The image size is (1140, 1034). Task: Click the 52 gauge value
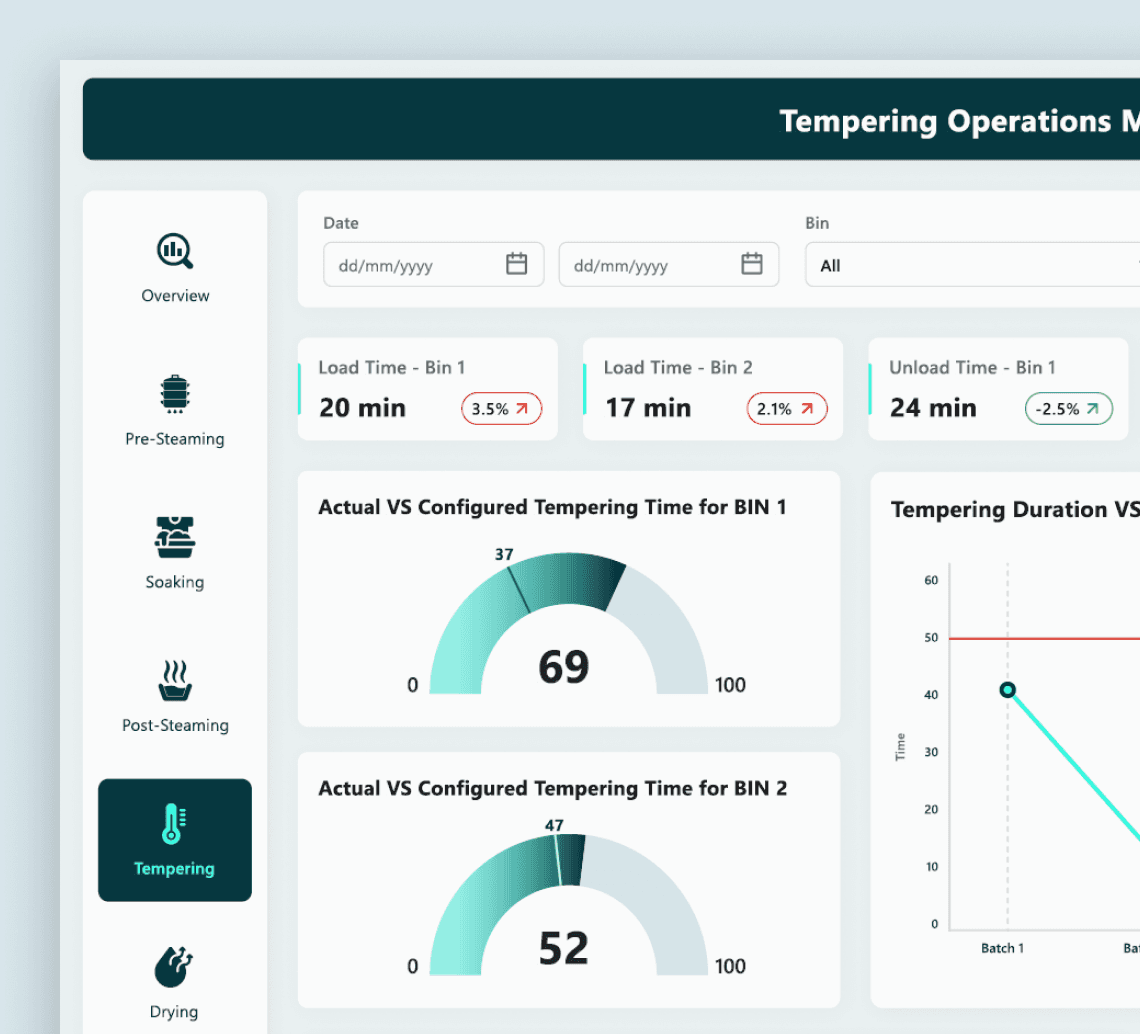563,948
